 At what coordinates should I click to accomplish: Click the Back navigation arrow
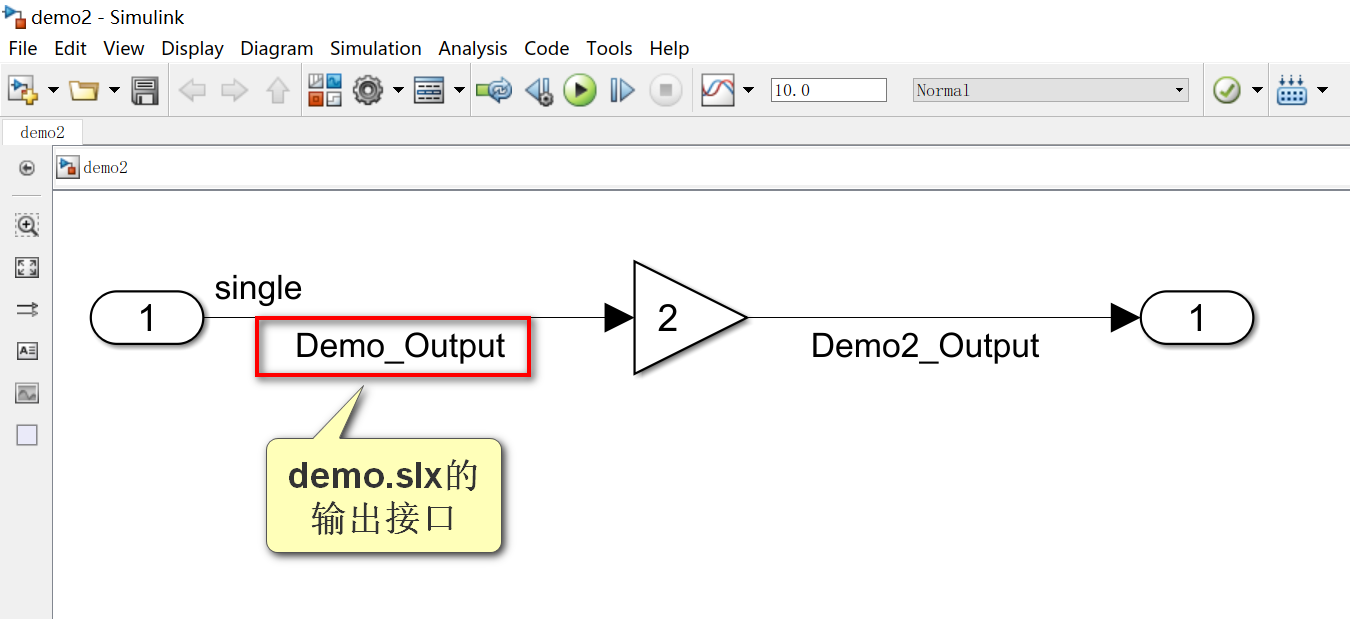(x=192, y=91)
